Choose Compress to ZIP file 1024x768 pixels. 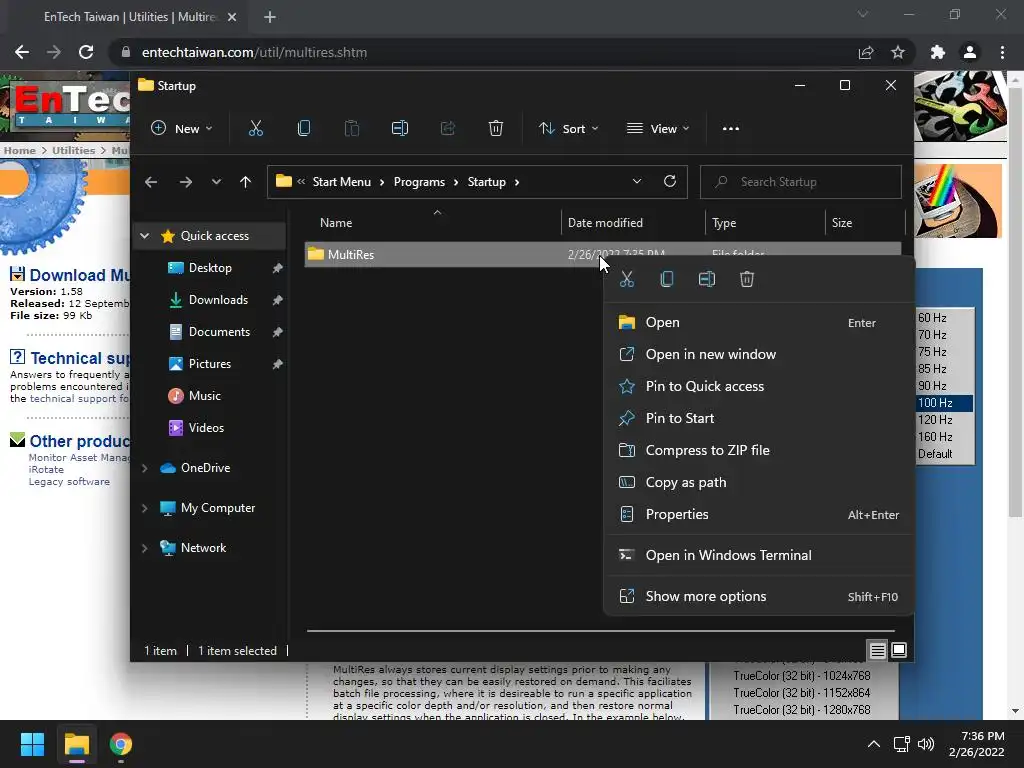coord(758,451)
